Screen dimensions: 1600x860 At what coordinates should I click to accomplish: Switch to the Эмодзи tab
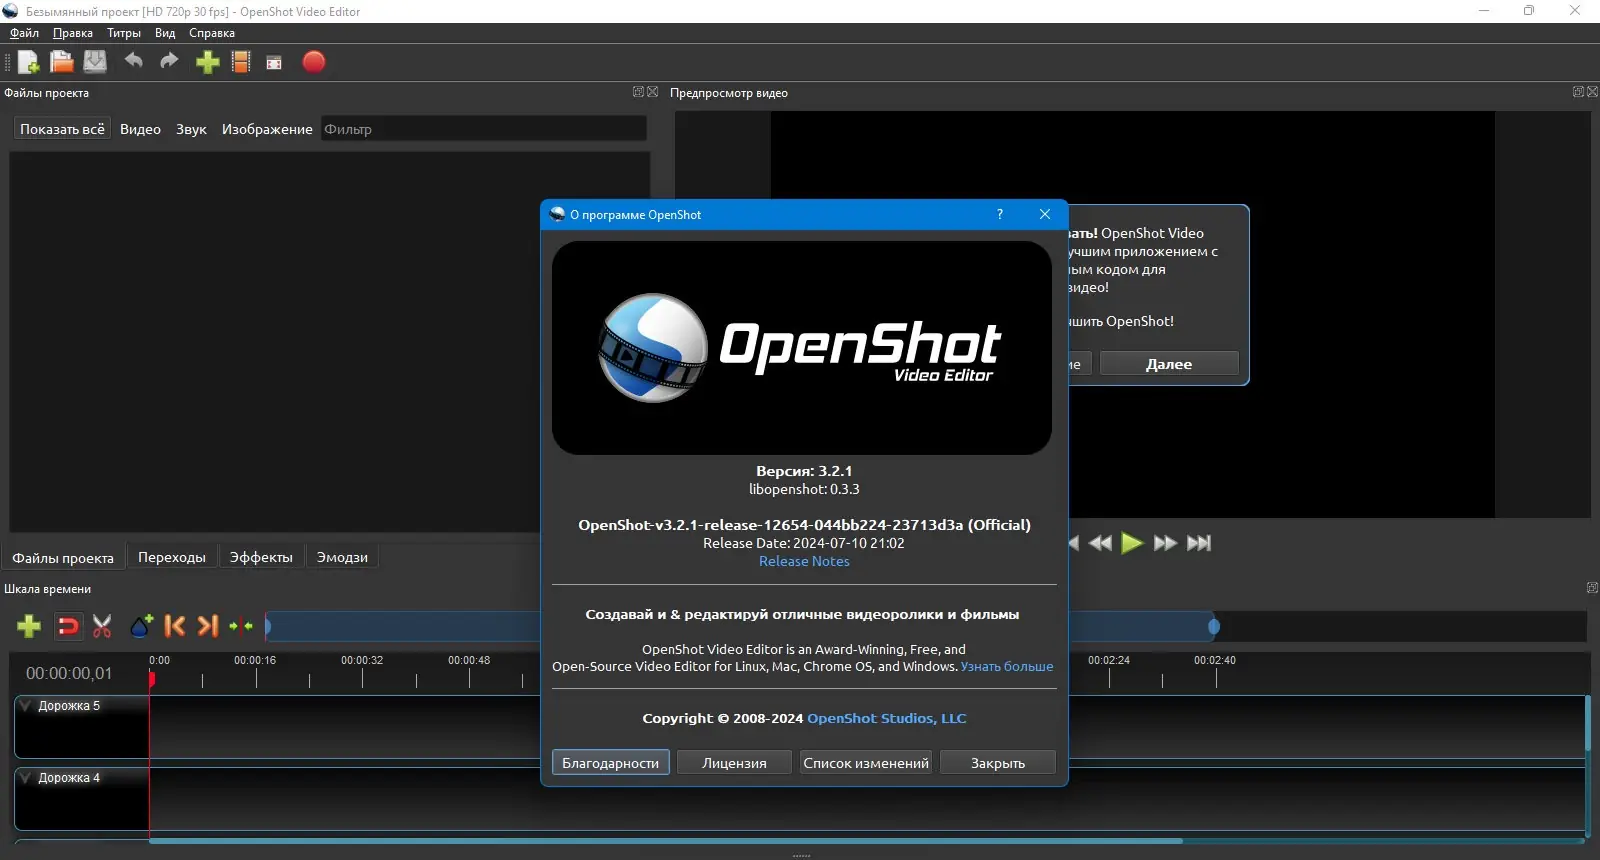[342, 557]
